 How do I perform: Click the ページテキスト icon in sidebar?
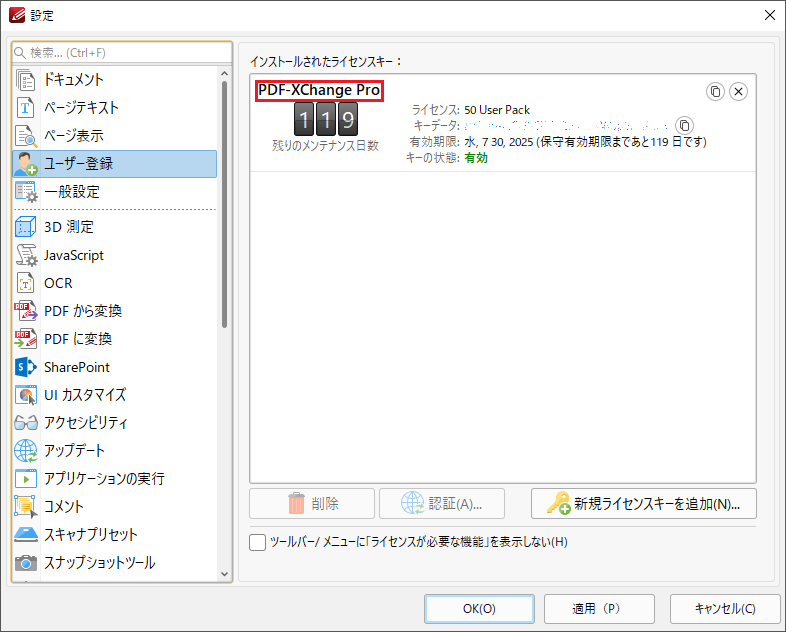pyautogui.click(x=26, y=107)
